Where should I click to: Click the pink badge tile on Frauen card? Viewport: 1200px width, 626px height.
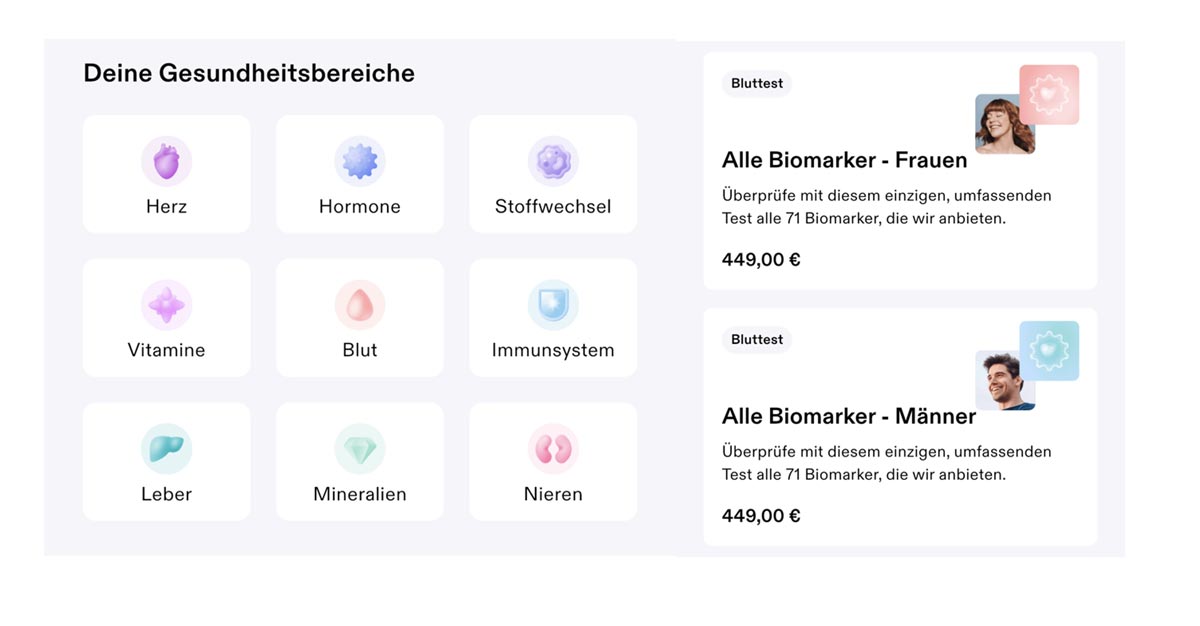(x=1052, y=92)
